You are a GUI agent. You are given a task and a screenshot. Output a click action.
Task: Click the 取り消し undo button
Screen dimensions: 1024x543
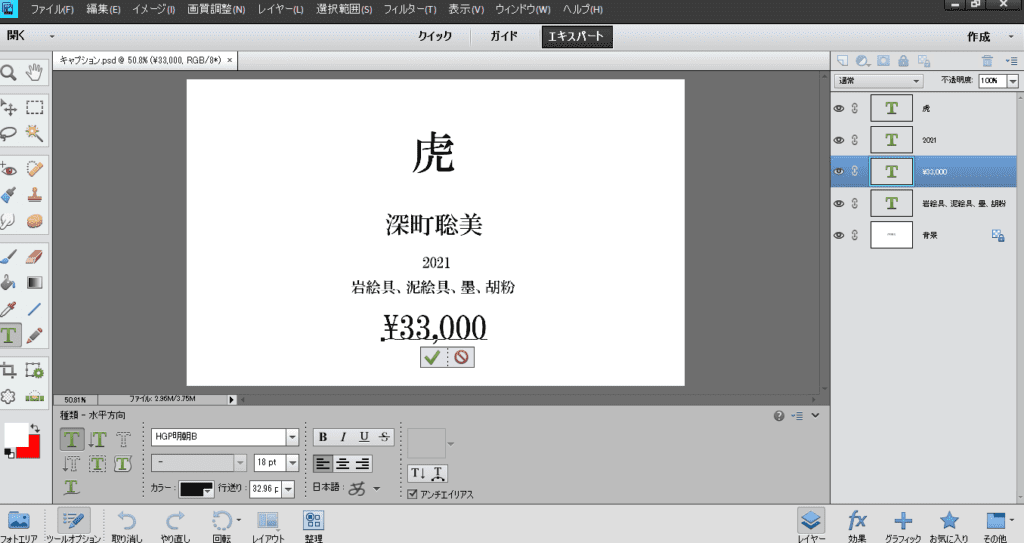pos(126,524)
